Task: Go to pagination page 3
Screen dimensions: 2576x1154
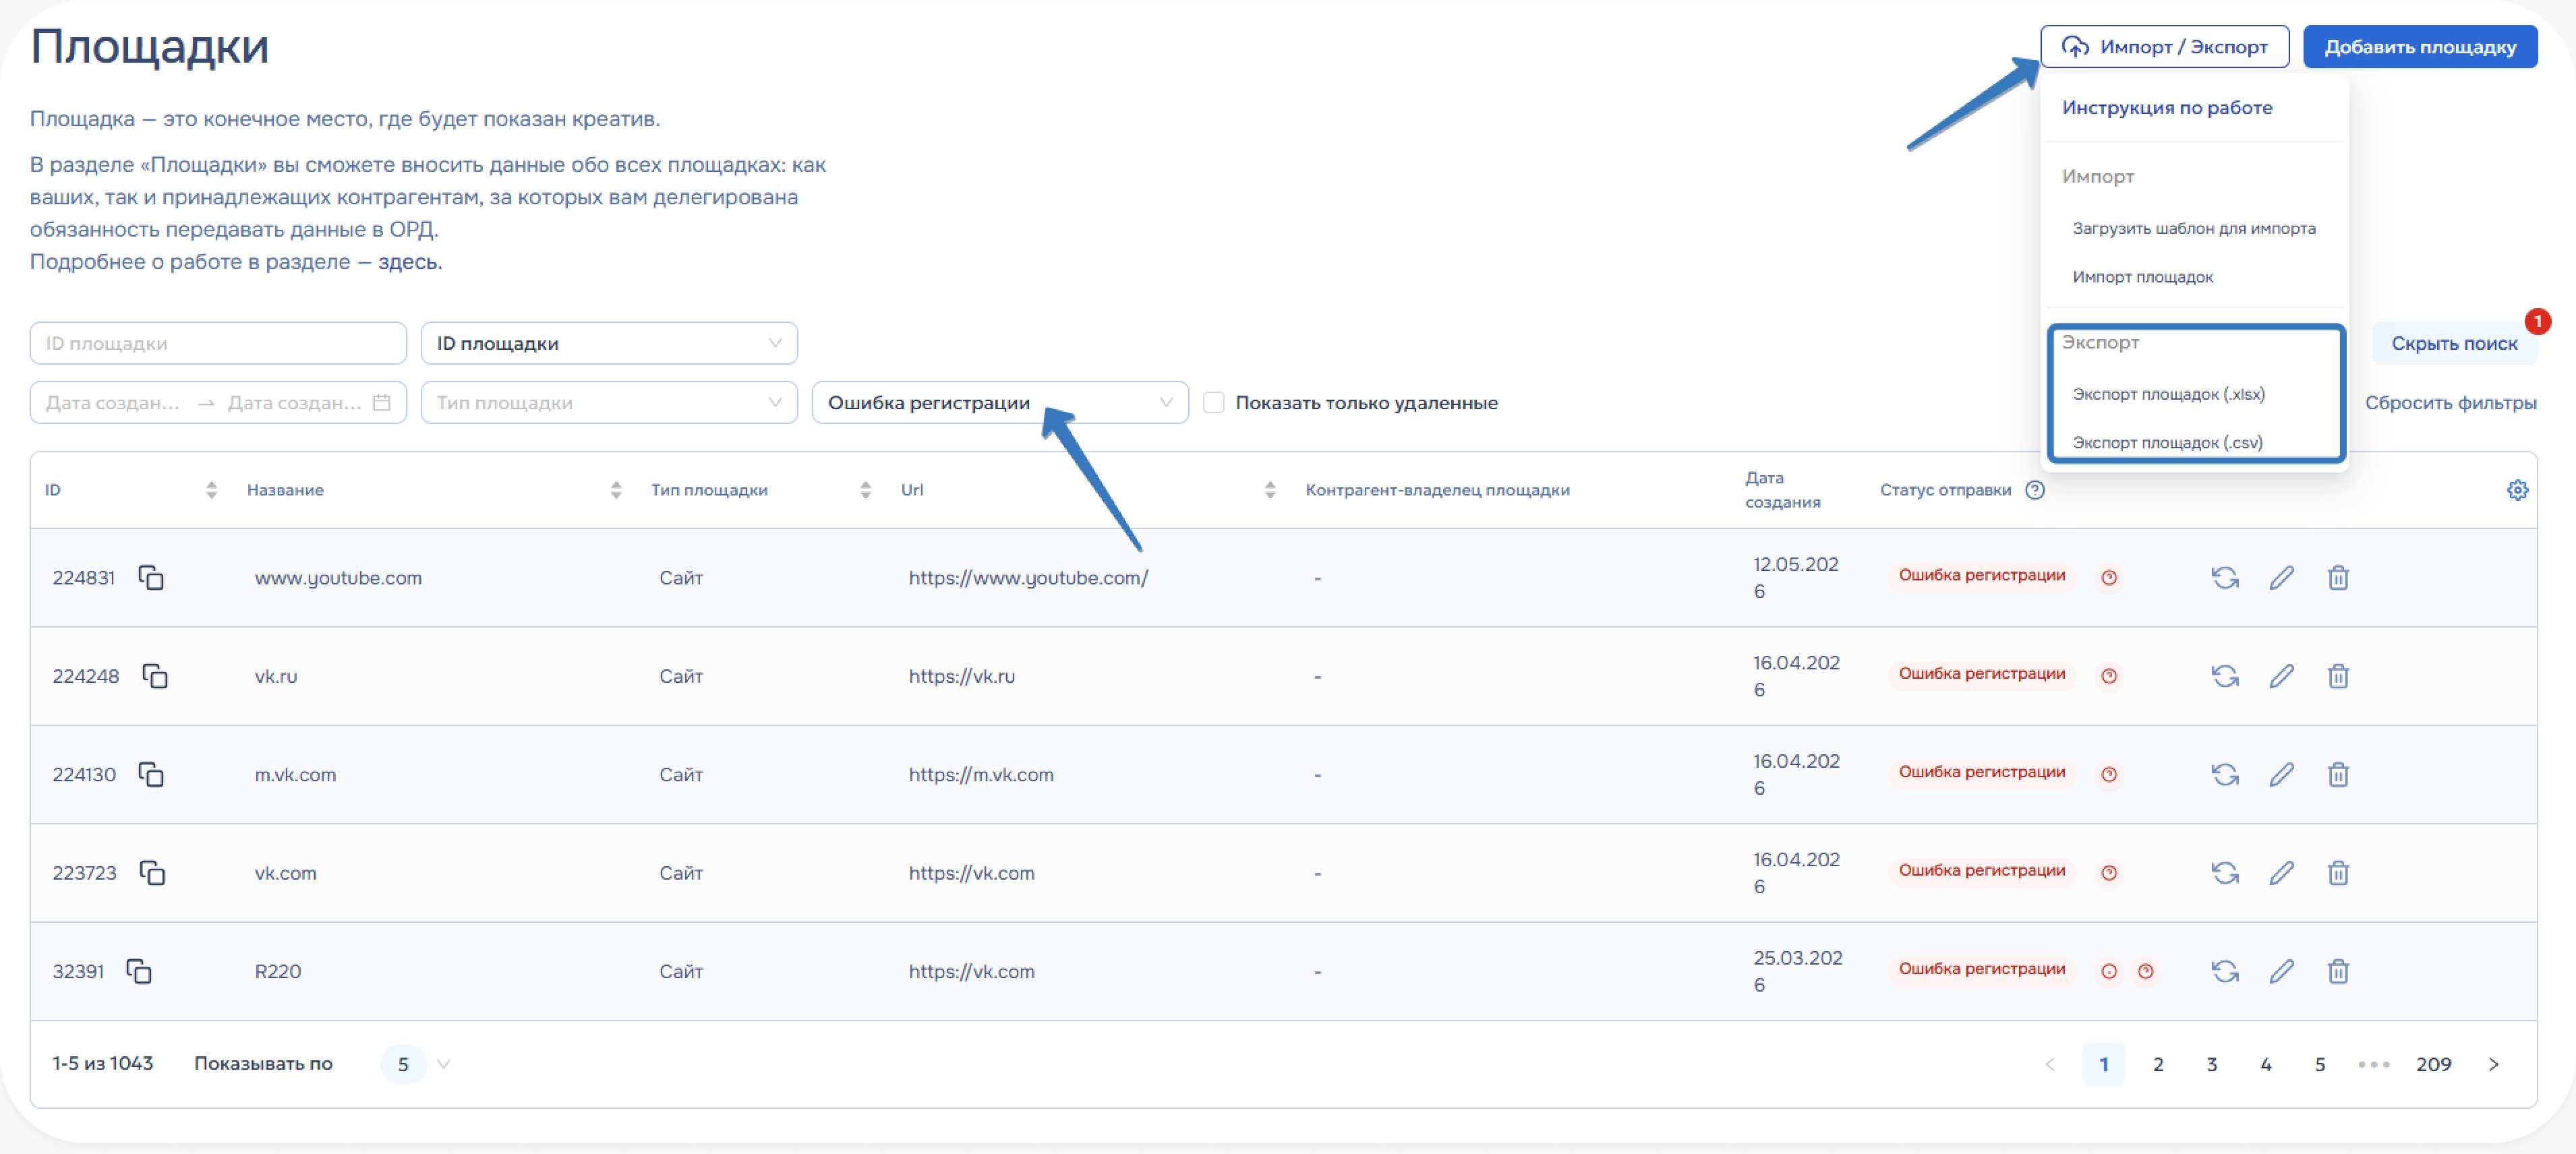Action: [2212, 1064]
